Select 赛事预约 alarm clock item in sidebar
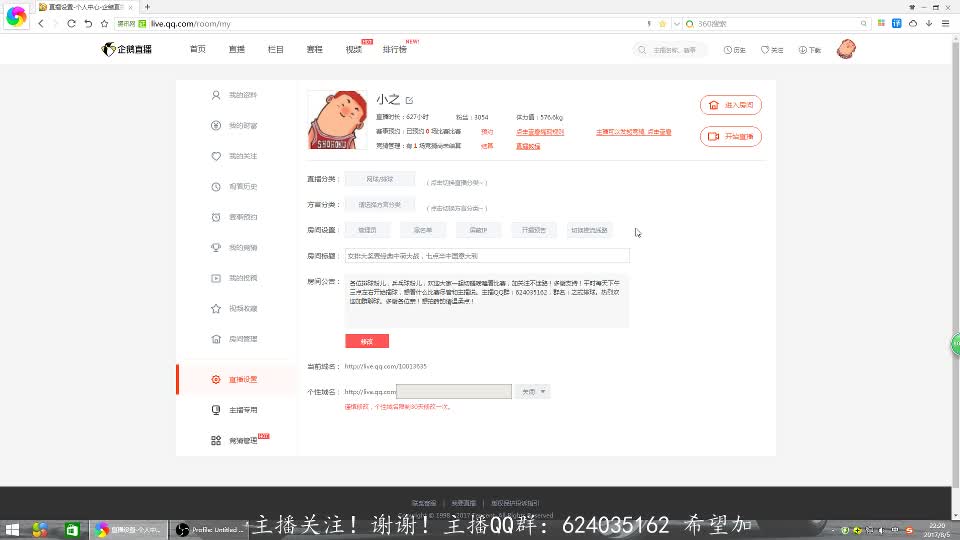 click(241, 217)
